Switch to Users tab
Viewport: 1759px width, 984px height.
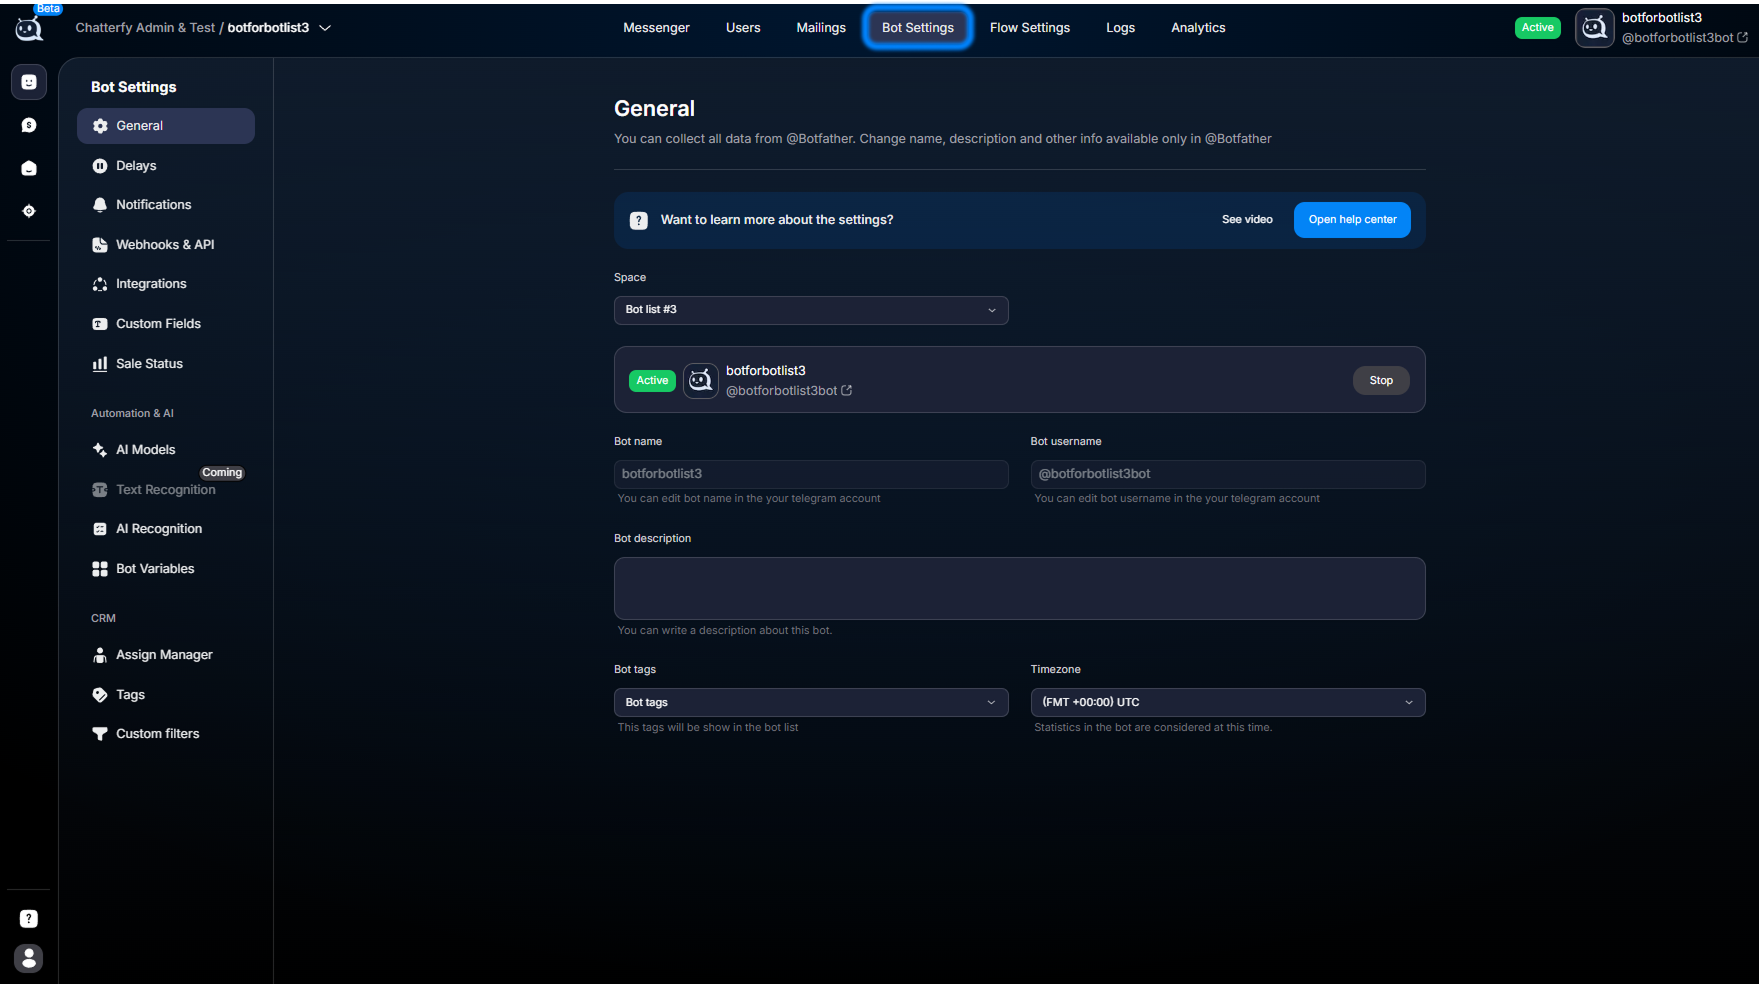(743, 28)
